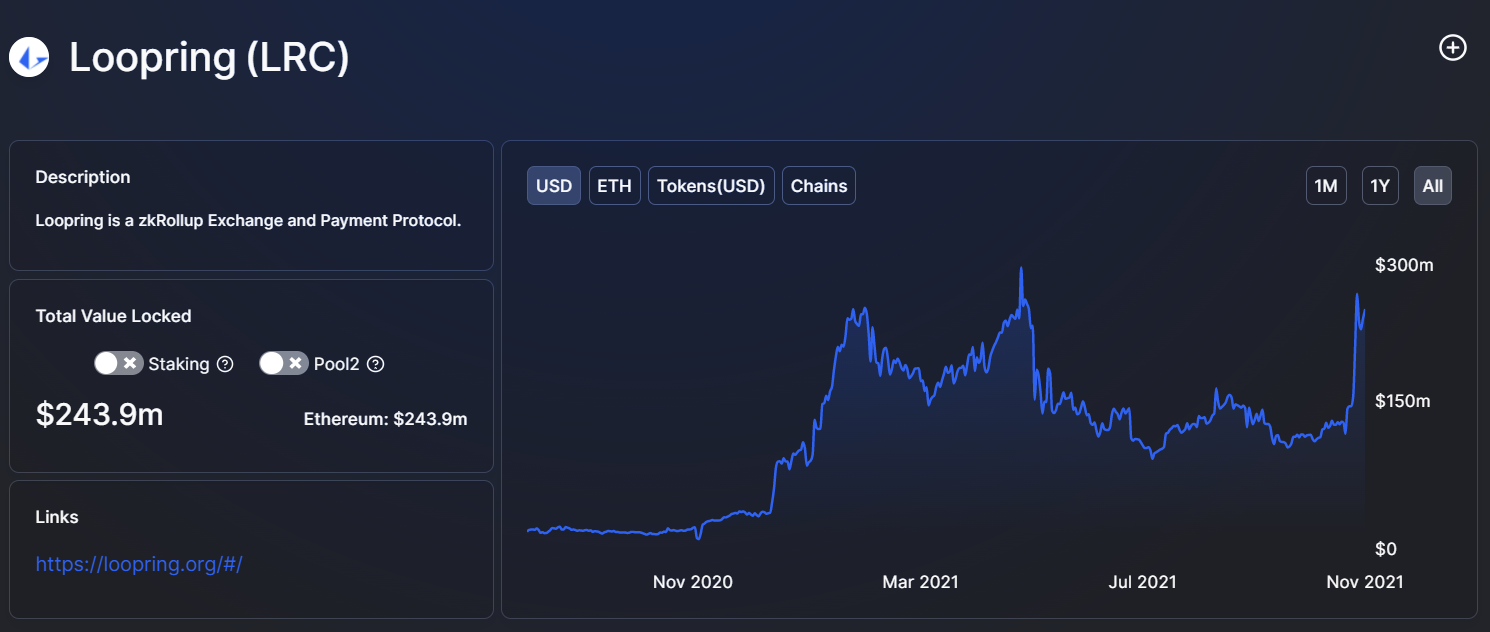Click the plus circle add icon
The width and height of the screenshot is (1490, 632).
pyautogui.click(x=1452, y=47)
